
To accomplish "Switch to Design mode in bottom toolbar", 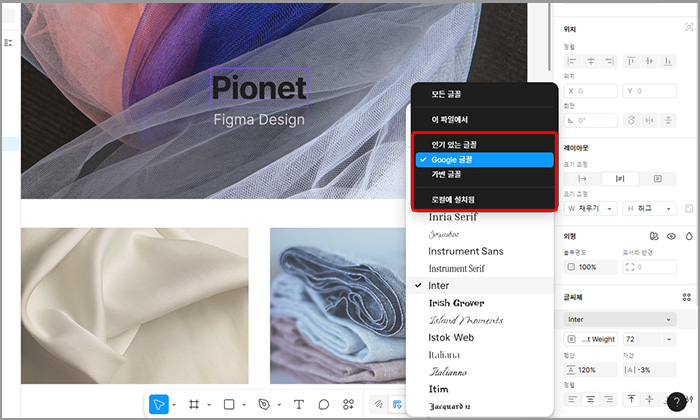I will (397, 404).
